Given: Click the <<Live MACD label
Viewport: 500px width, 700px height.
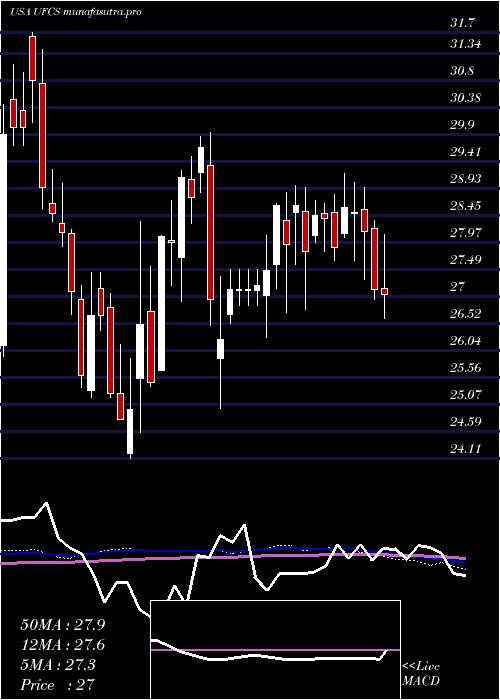Looking at the screenshot, I should (x=421, y=674).
